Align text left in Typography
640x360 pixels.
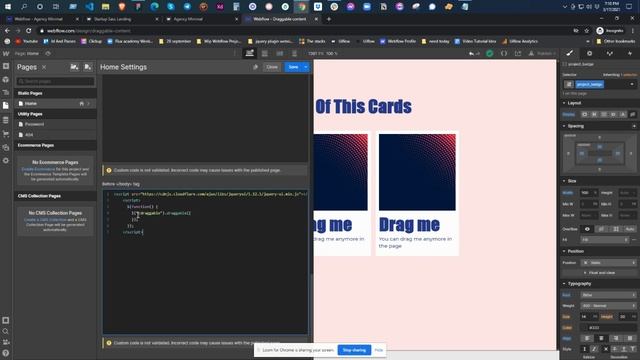[587, 338]
